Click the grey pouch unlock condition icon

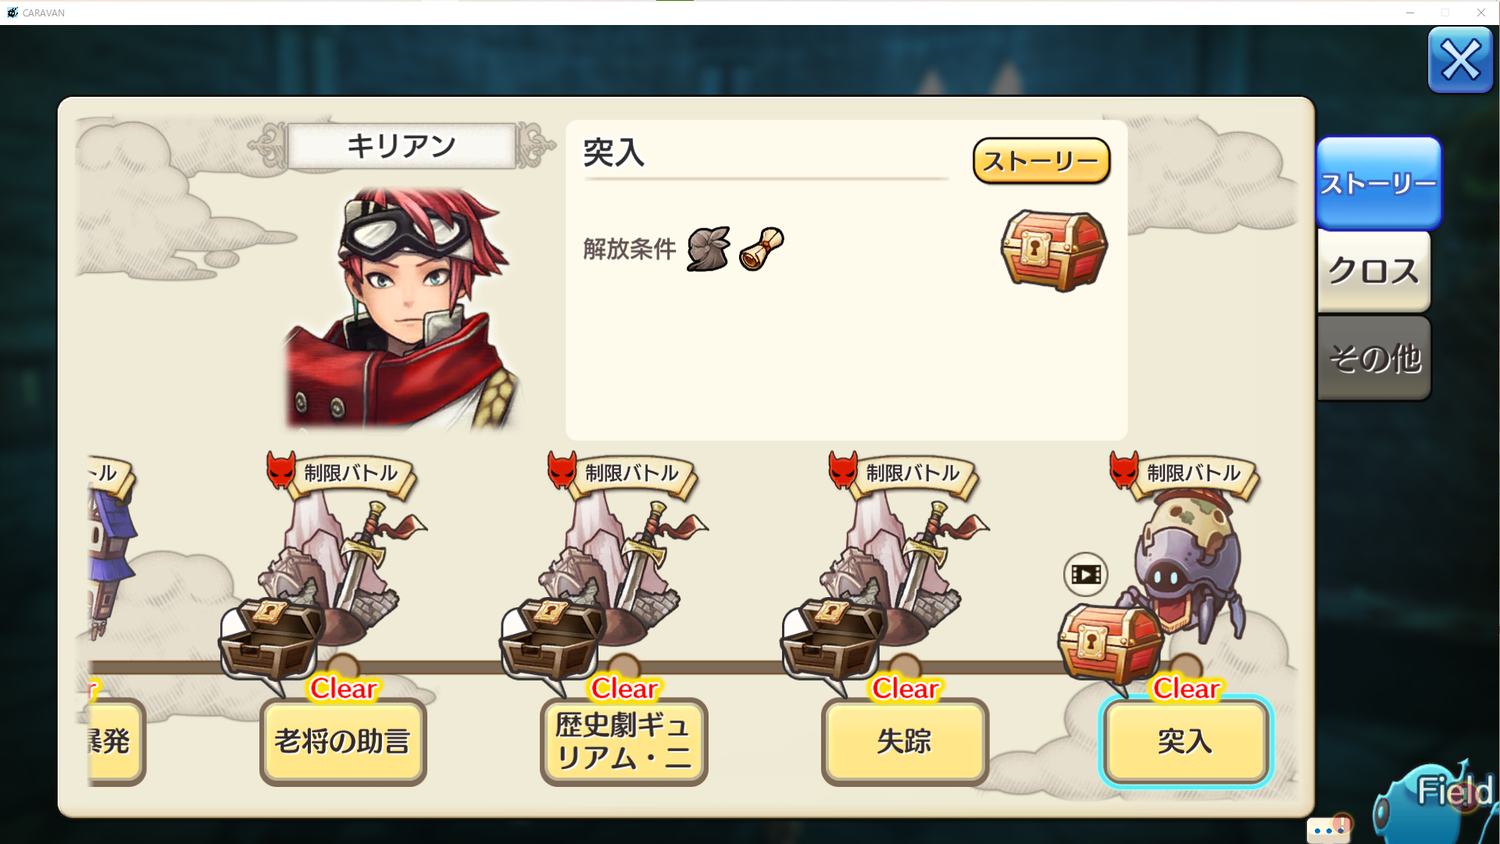click(x=708, y=248)
